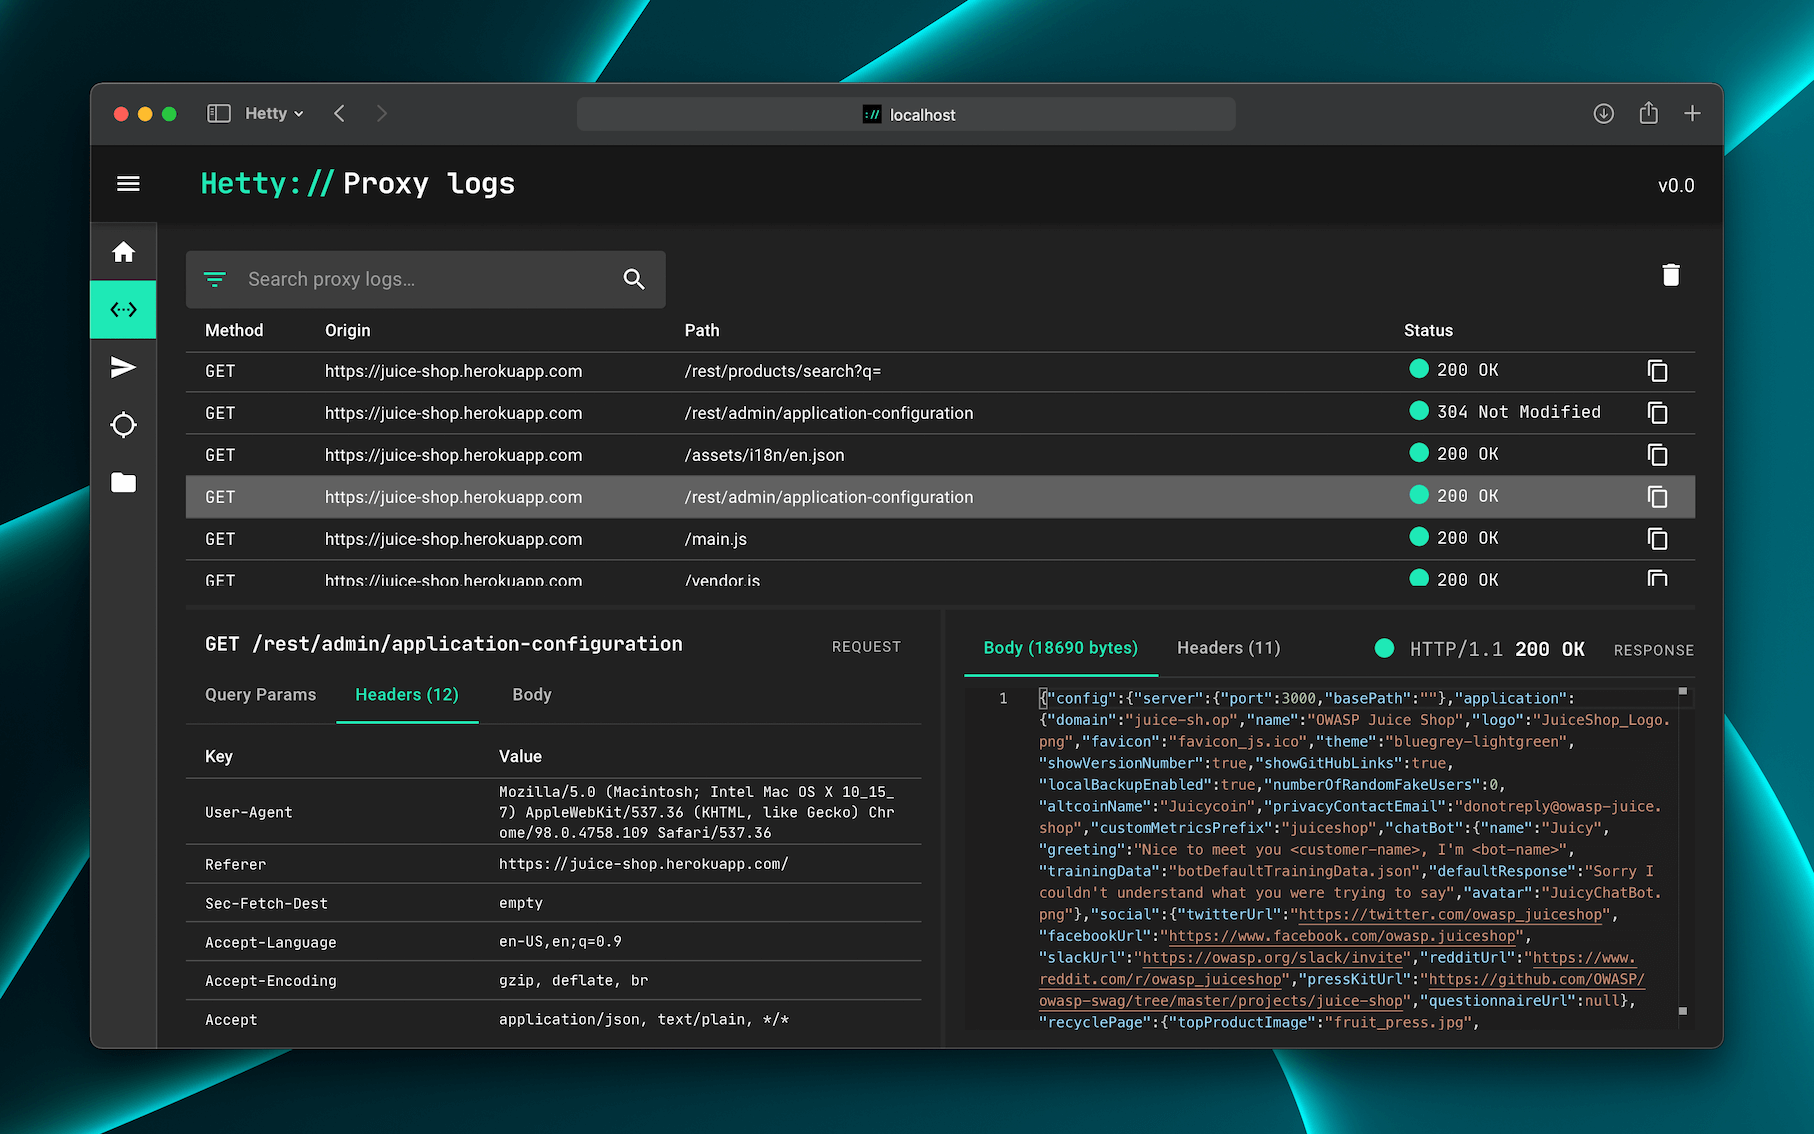Viewport: 1814px width, 1134px height.
Task: Clear all proxy logs with the trash icon
Action: [1671, 274]
